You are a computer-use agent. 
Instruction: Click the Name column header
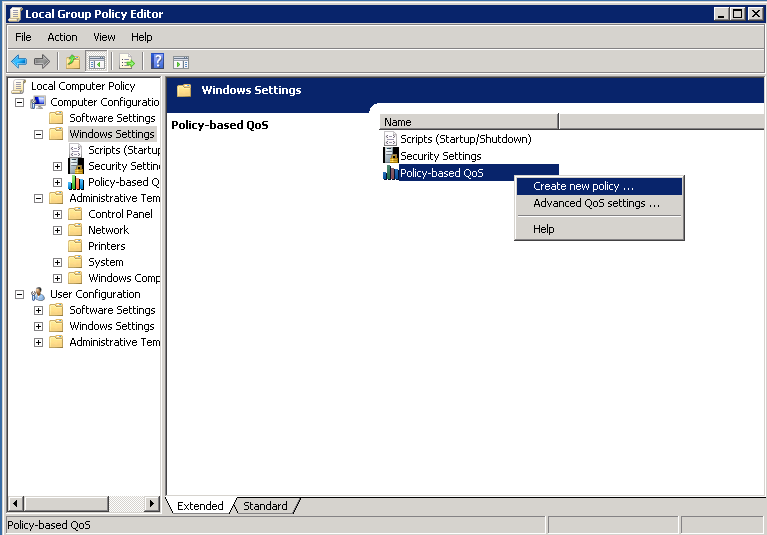469,122
